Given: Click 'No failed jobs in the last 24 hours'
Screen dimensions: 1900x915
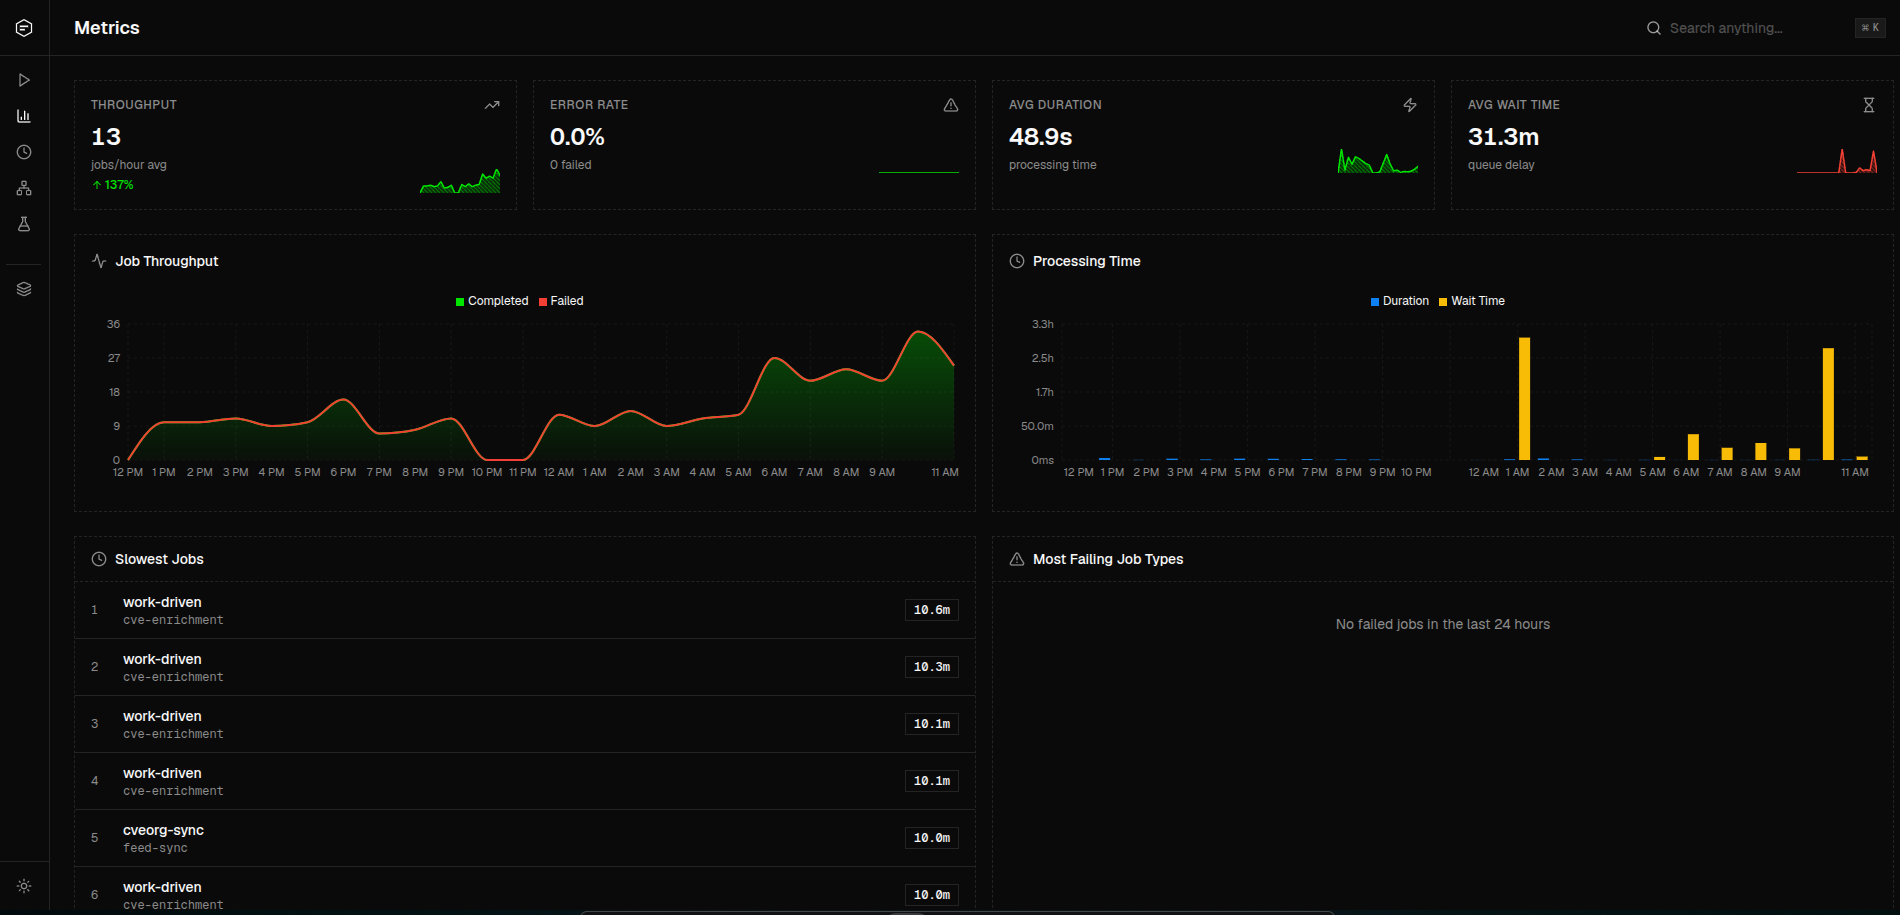Looking at the screenshot, I should click(1443, 624).
